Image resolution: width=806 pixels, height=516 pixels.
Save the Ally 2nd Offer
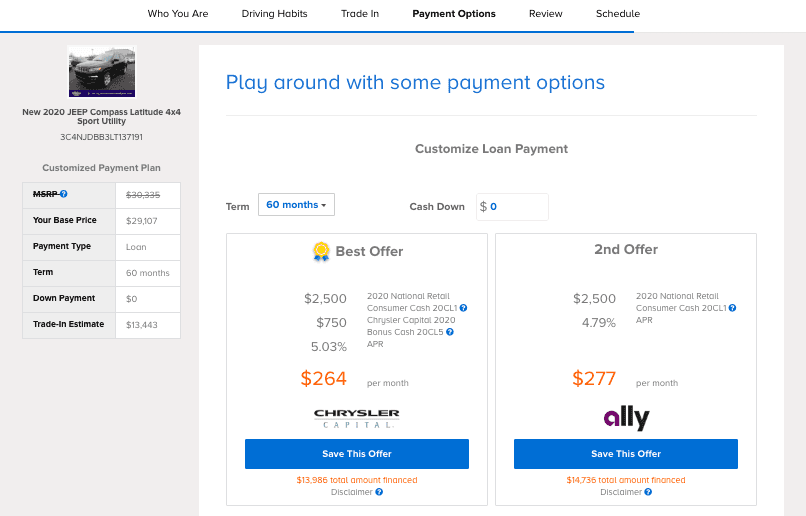click(x=626, y=454)
